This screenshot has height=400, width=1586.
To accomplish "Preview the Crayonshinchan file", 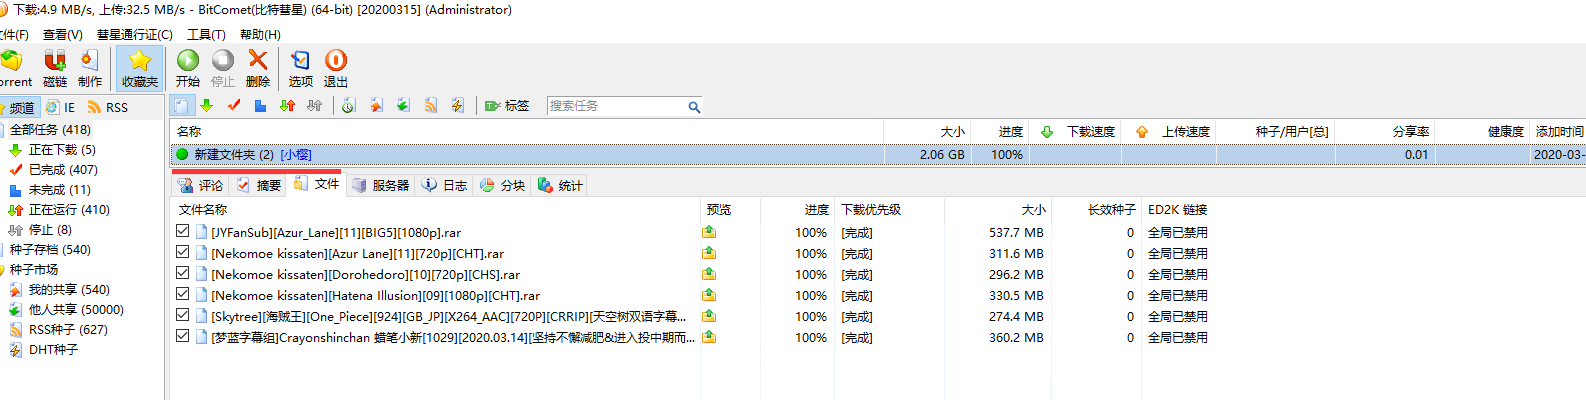I will [709, 337].
